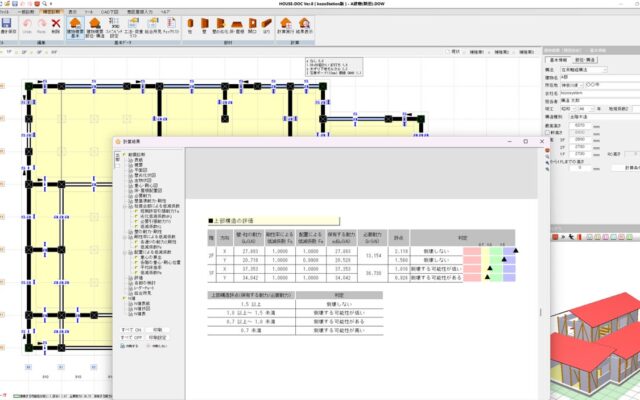
Task: Click the blue save icon in the title bar toolbar
Action: (15, 4)
